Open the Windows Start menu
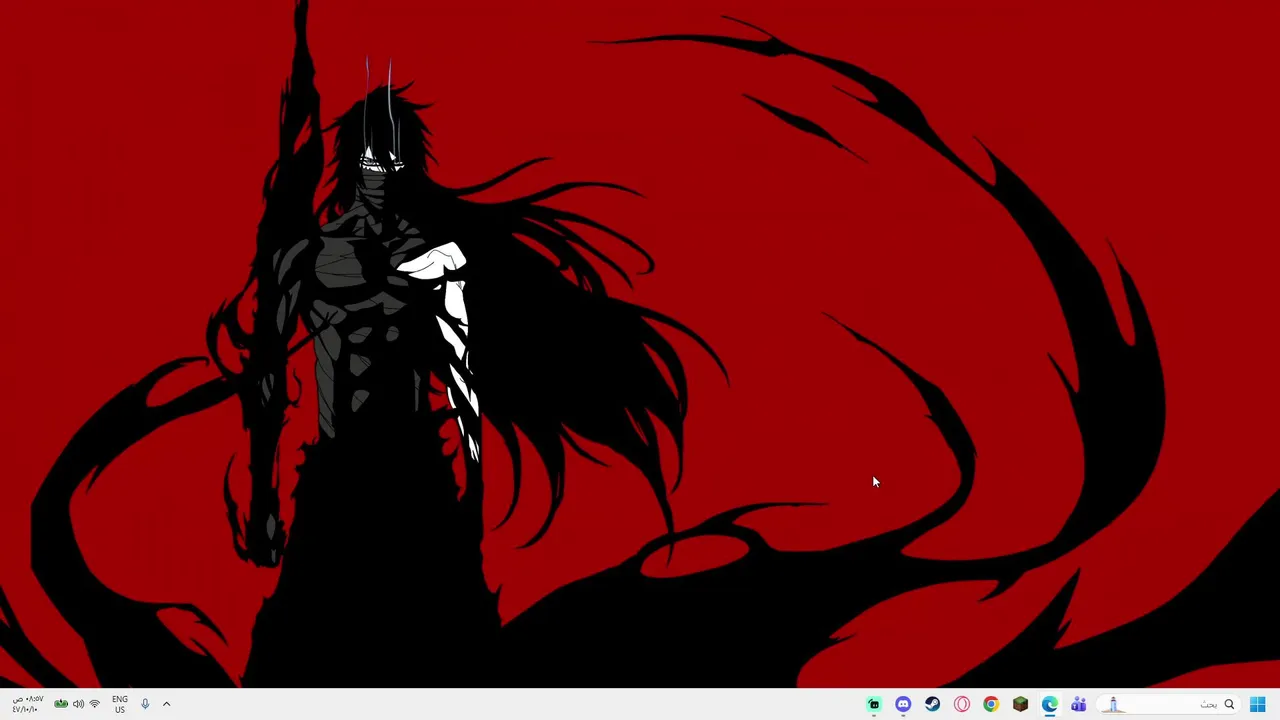 click(x=1257, y=704)
